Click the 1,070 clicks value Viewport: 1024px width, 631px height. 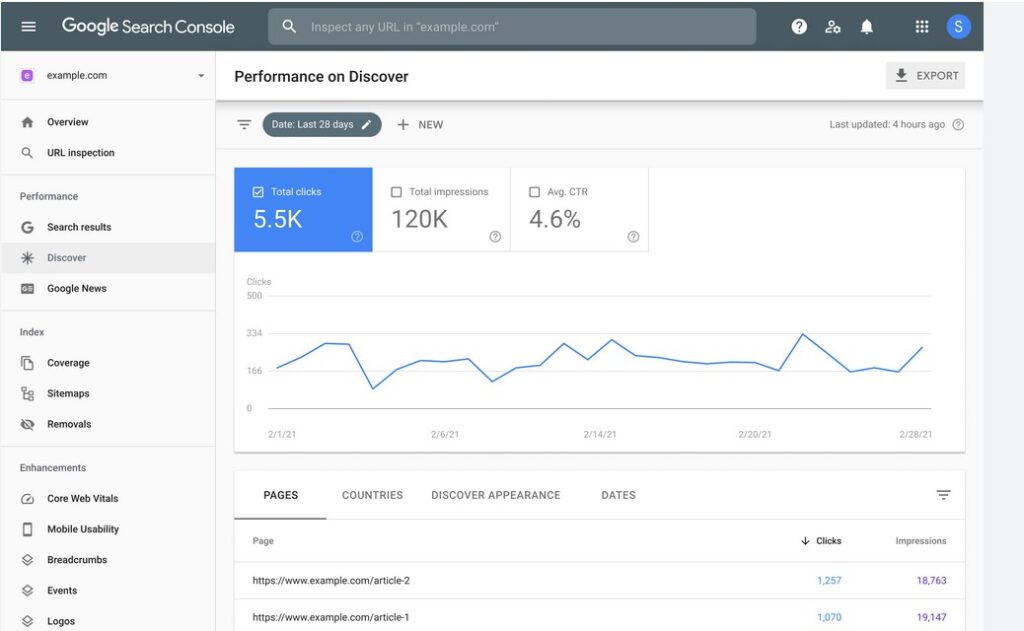coord(829,617)
